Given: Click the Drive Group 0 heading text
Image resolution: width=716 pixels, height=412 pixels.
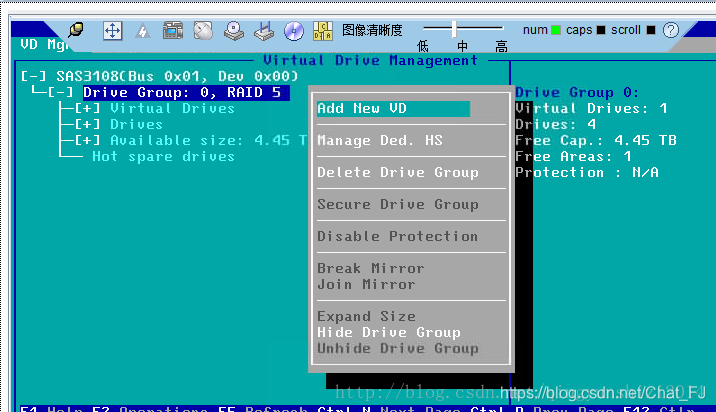Looking at the screenshot, I should (x=577, y=92).
